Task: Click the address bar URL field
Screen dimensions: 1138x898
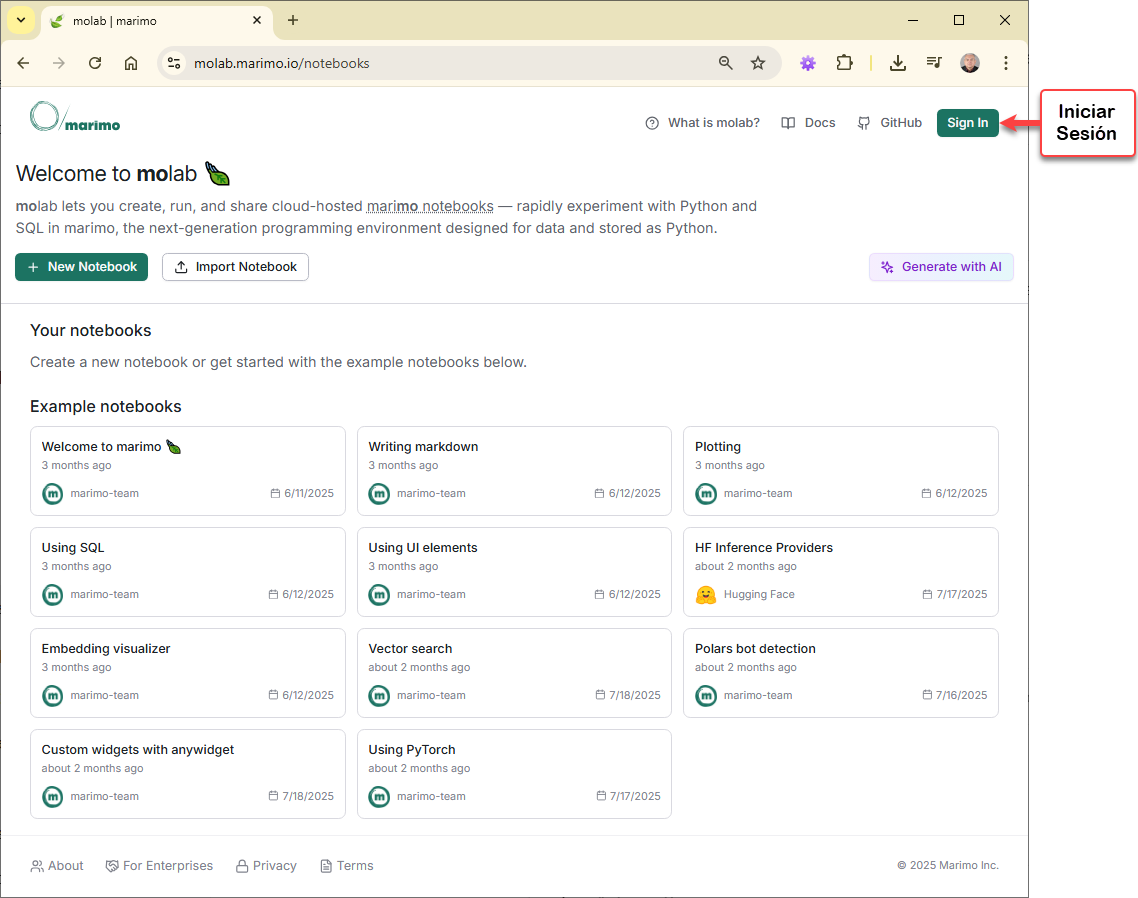Action: 440,63
